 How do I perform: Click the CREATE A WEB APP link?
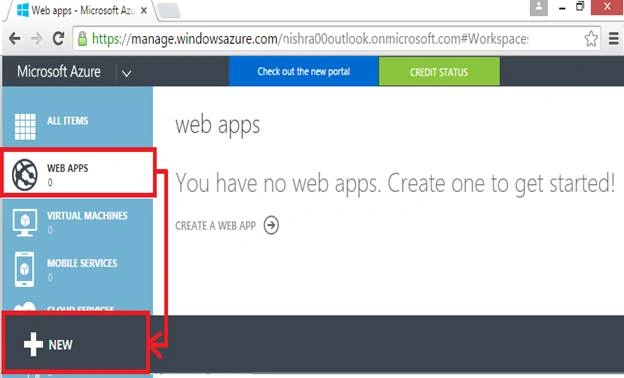pos(215,226)
